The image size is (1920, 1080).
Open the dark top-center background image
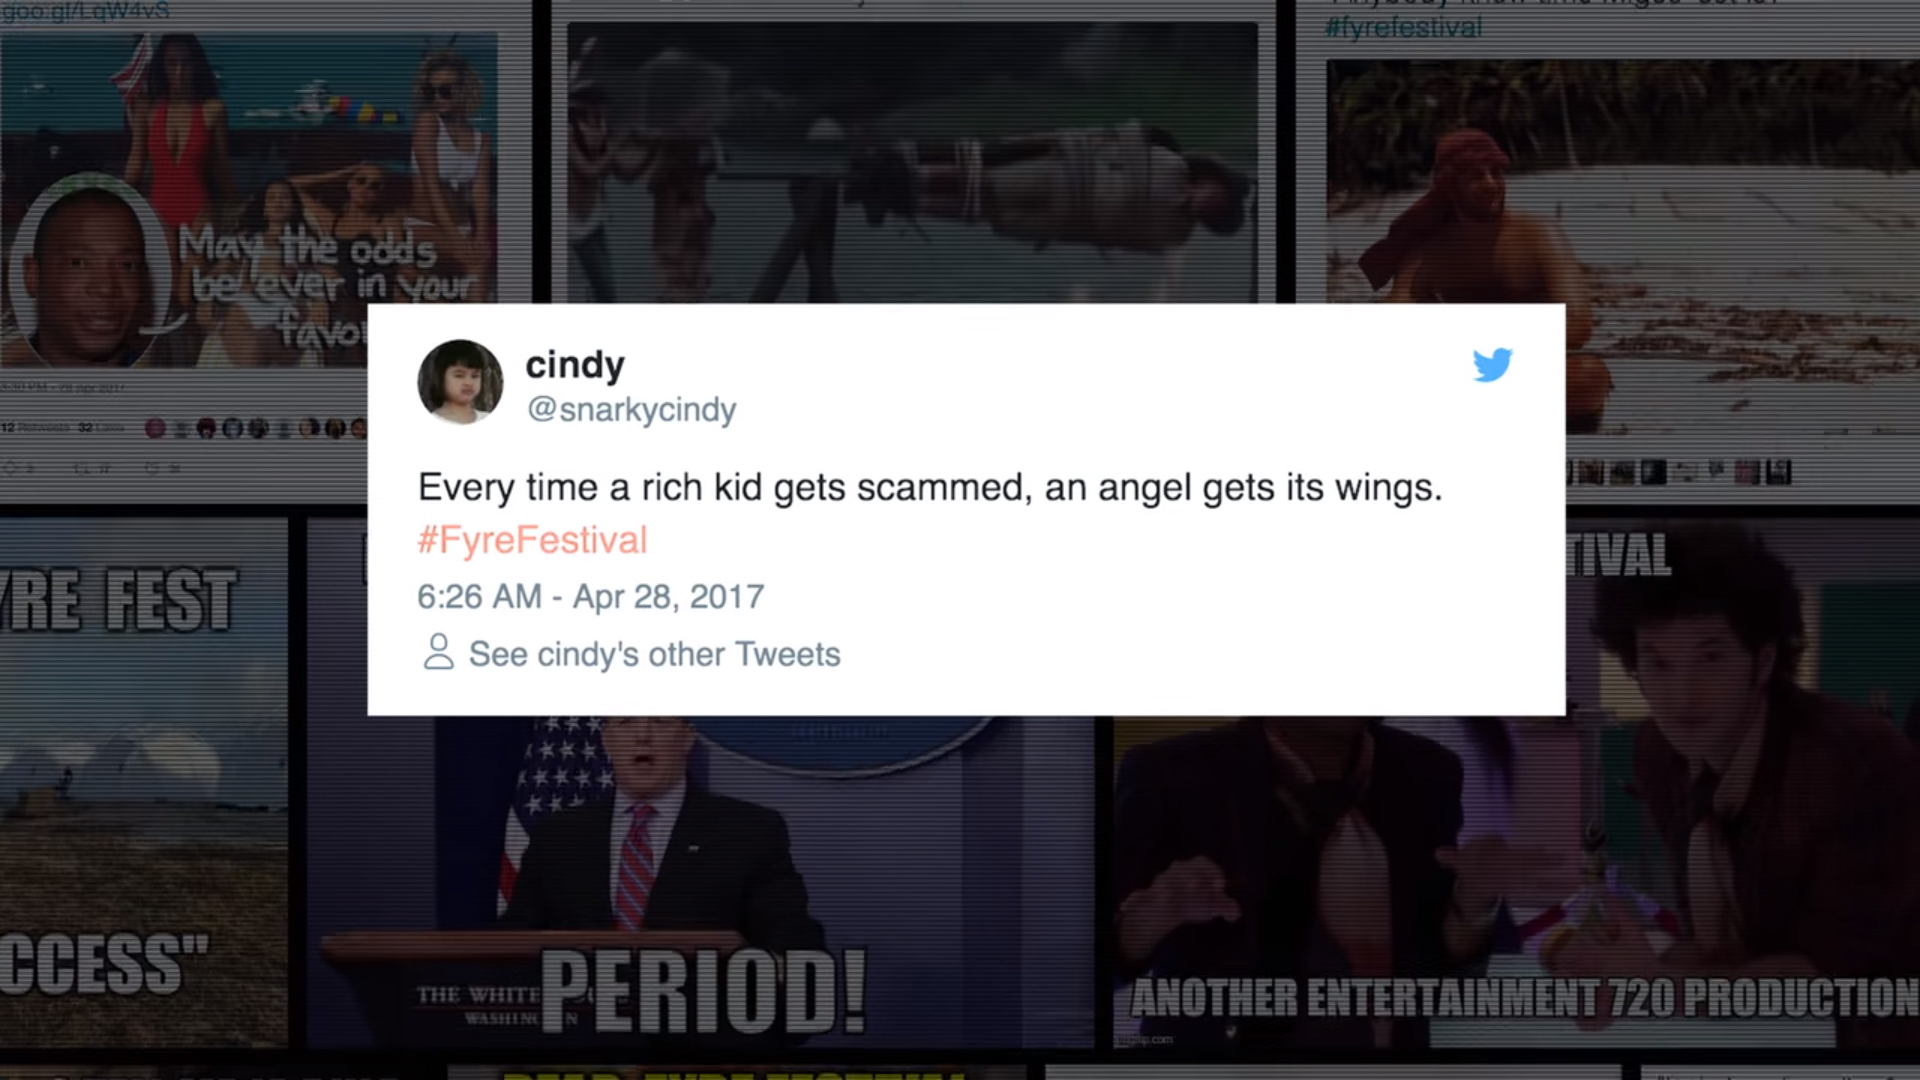(x=912, y=162)
